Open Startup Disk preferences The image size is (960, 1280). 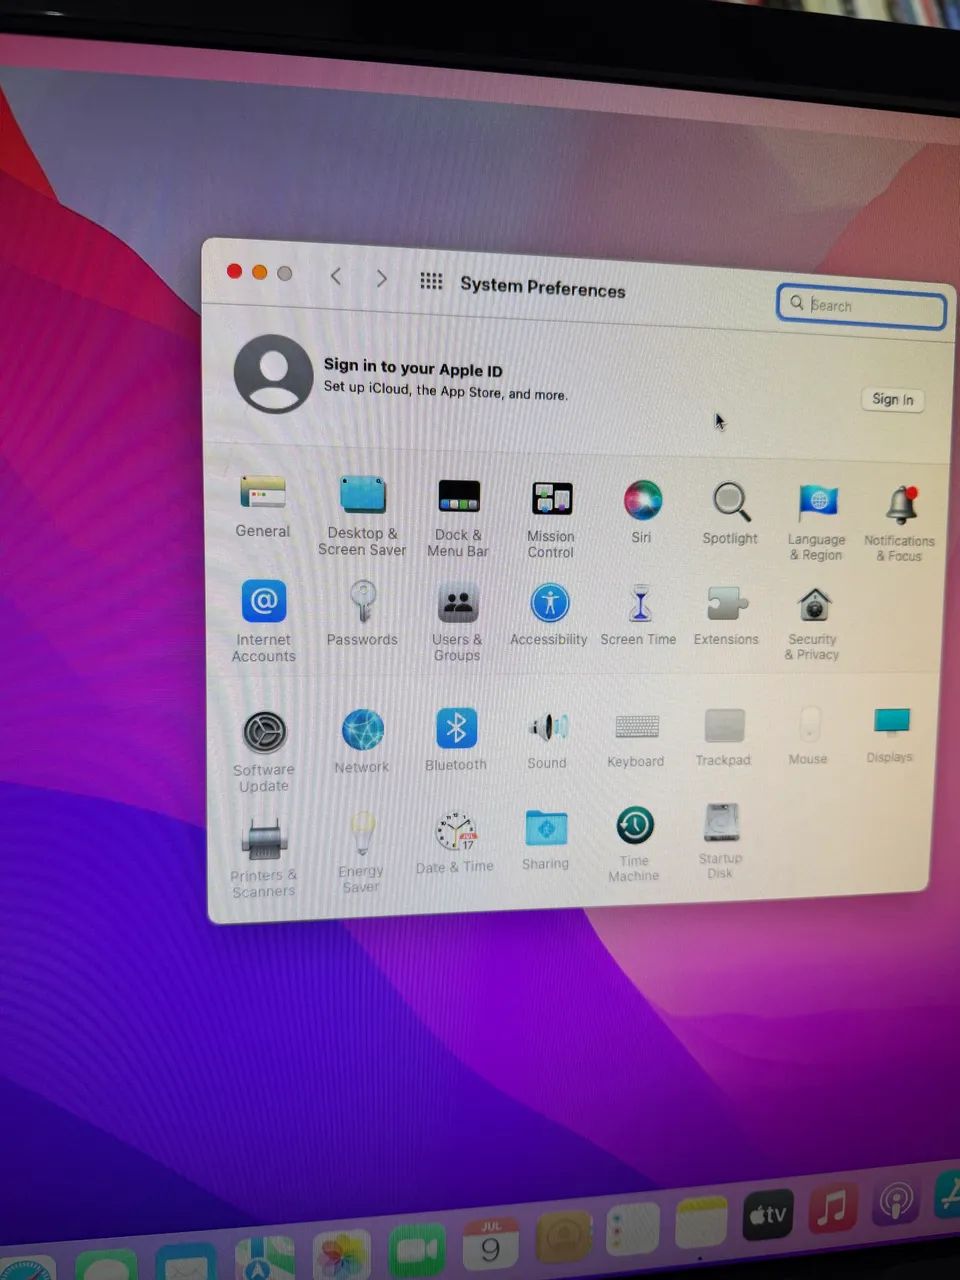click(720, 841)
